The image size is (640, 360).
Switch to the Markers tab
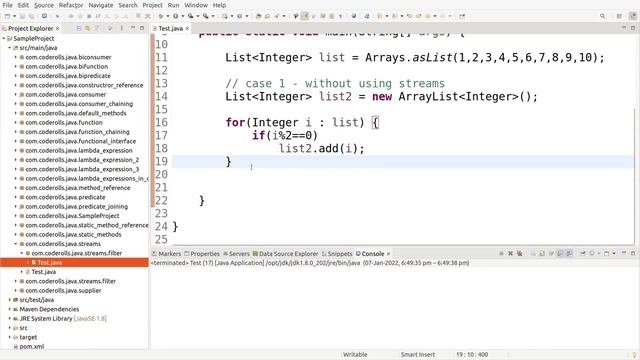click(x=167, y=253)
